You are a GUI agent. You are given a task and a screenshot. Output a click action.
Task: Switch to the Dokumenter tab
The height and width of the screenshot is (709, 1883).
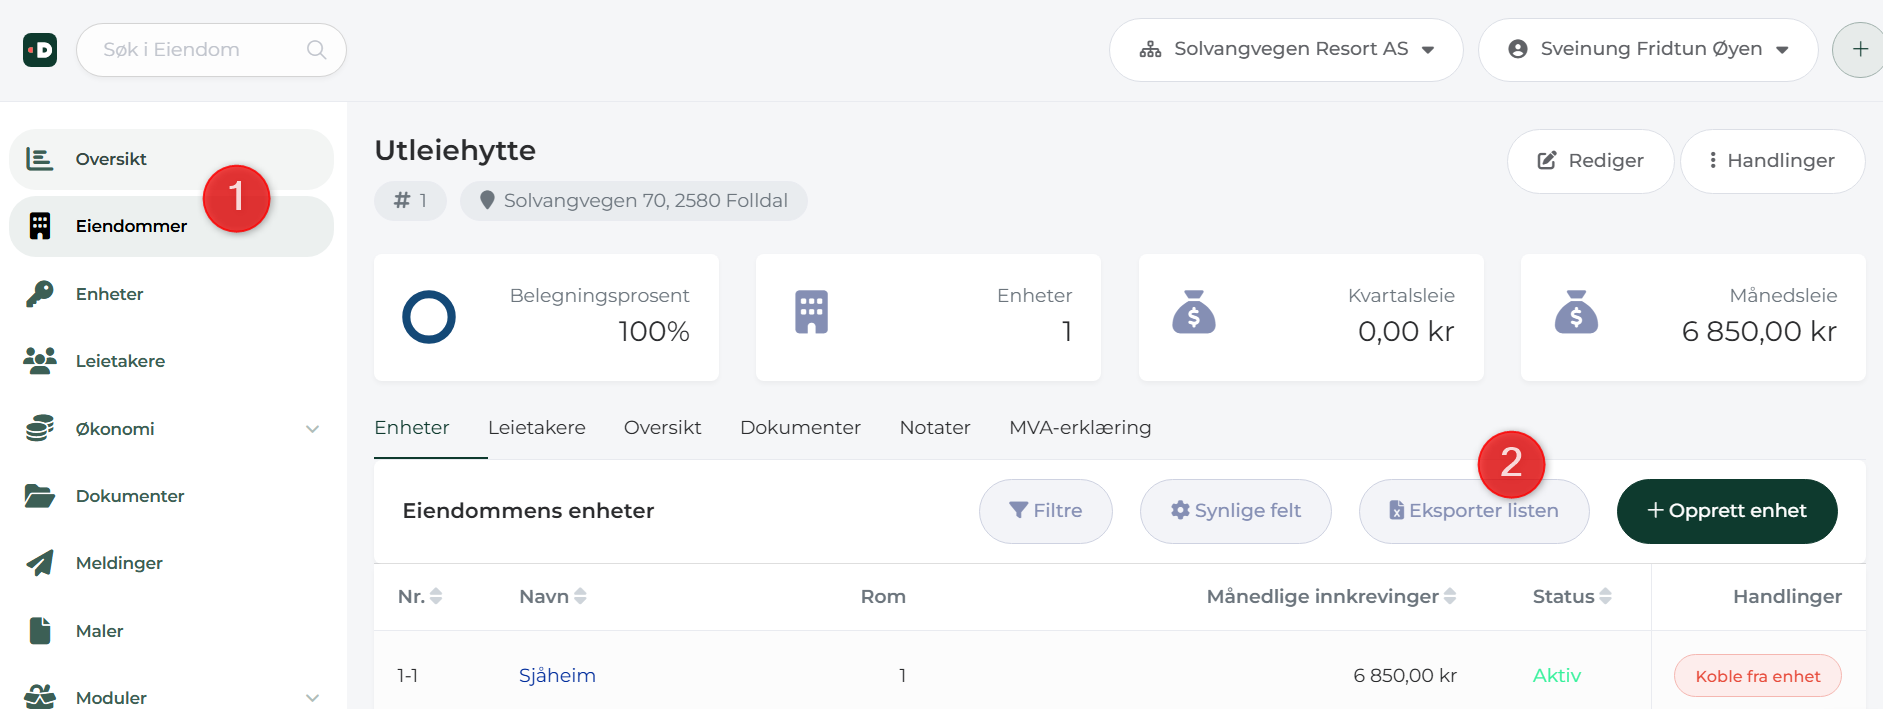(x=800, y=428)
